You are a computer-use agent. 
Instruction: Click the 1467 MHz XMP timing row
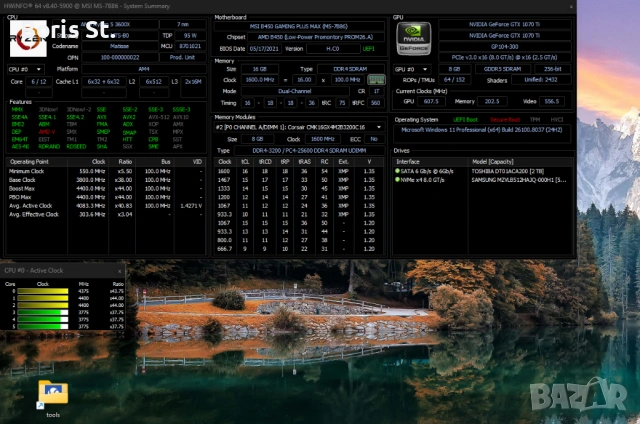299,180
